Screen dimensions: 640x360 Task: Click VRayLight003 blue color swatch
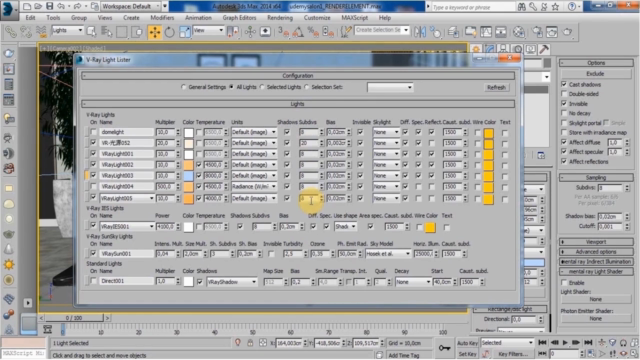click(188, 176)
